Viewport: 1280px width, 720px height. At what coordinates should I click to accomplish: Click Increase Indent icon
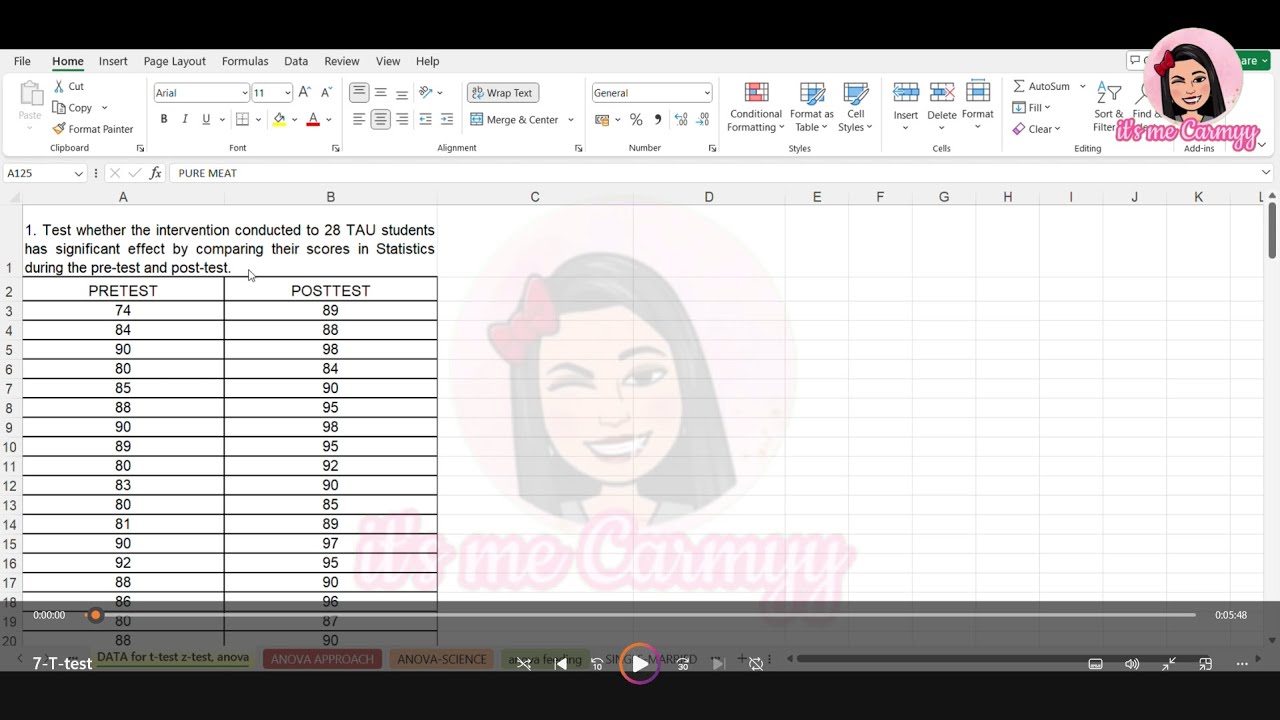(x=447, y=119)
